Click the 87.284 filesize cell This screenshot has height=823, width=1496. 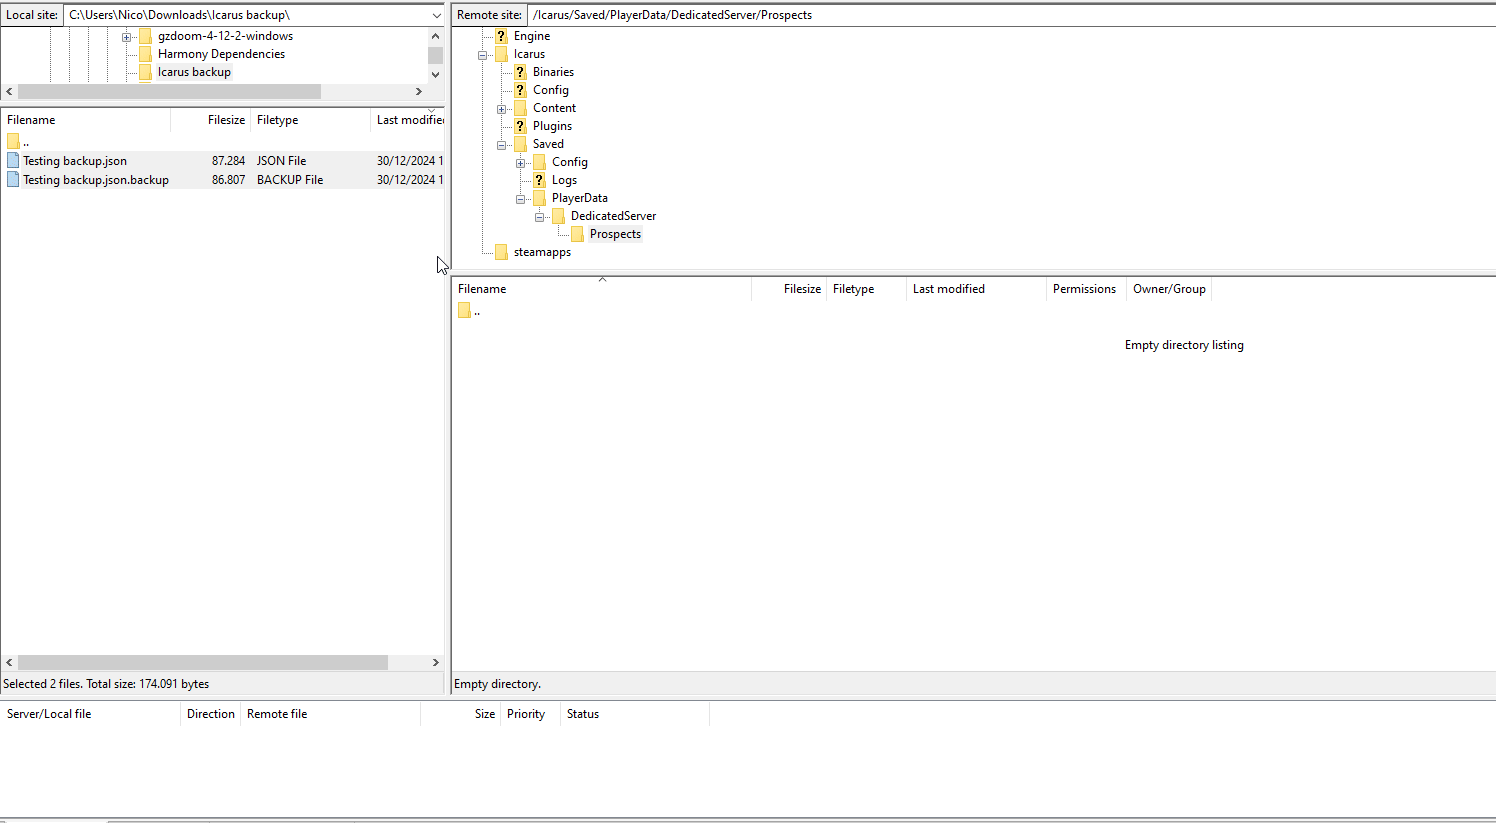point(228,161)
